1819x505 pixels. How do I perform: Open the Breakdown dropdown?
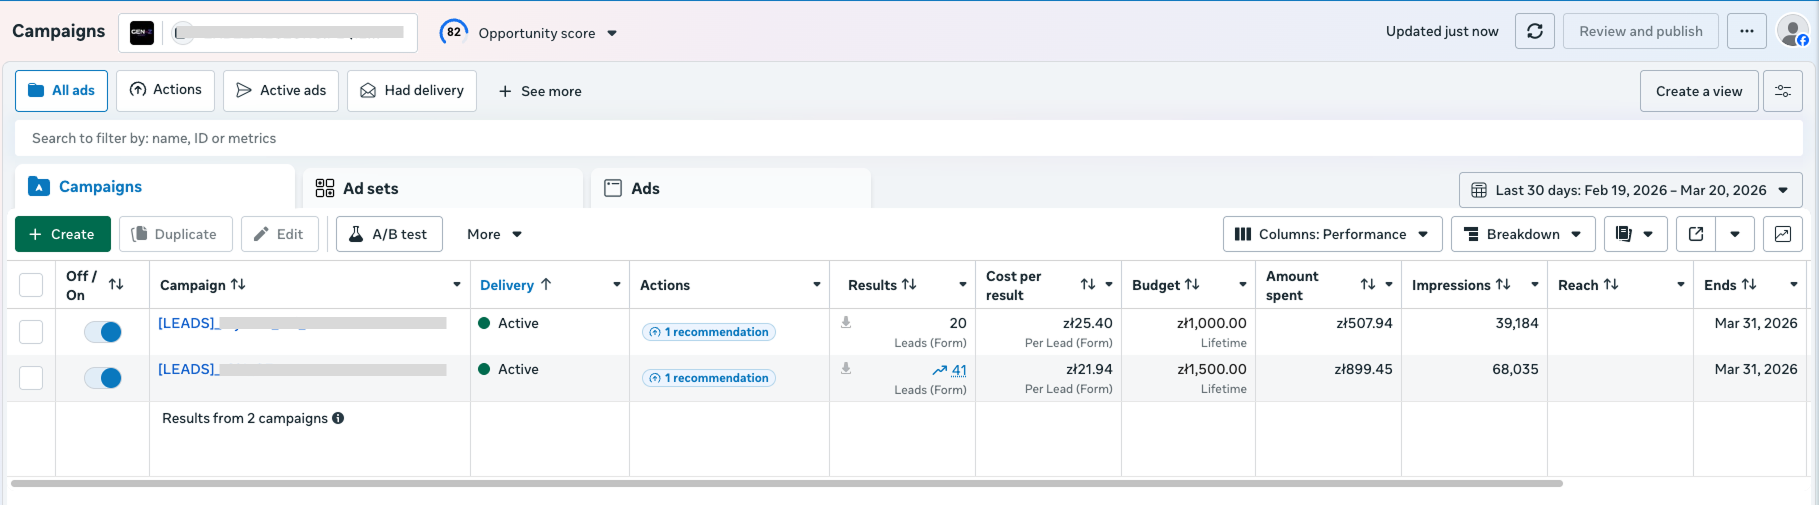pos(1522,234)
